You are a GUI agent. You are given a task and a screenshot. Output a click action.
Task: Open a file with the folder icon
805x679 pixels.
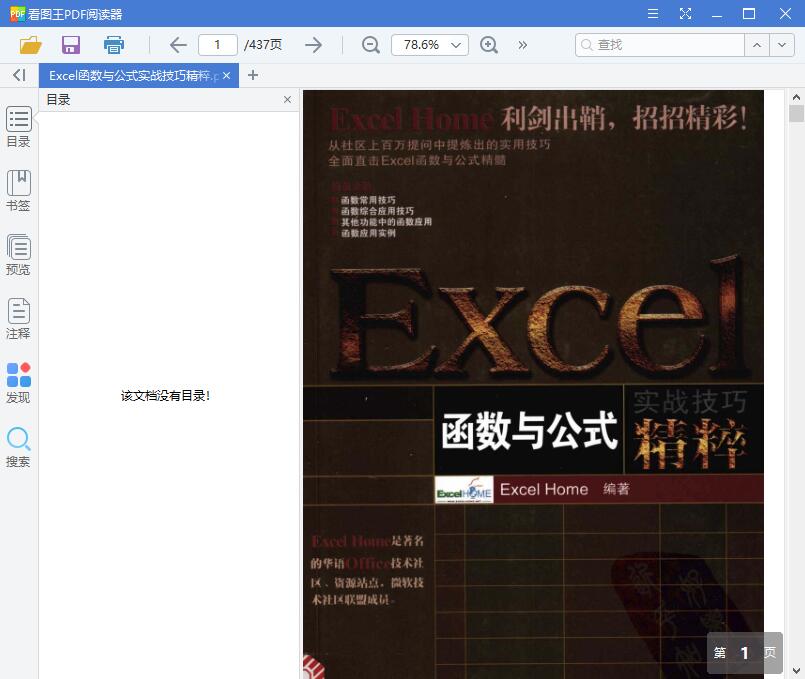tap(30, 45)
